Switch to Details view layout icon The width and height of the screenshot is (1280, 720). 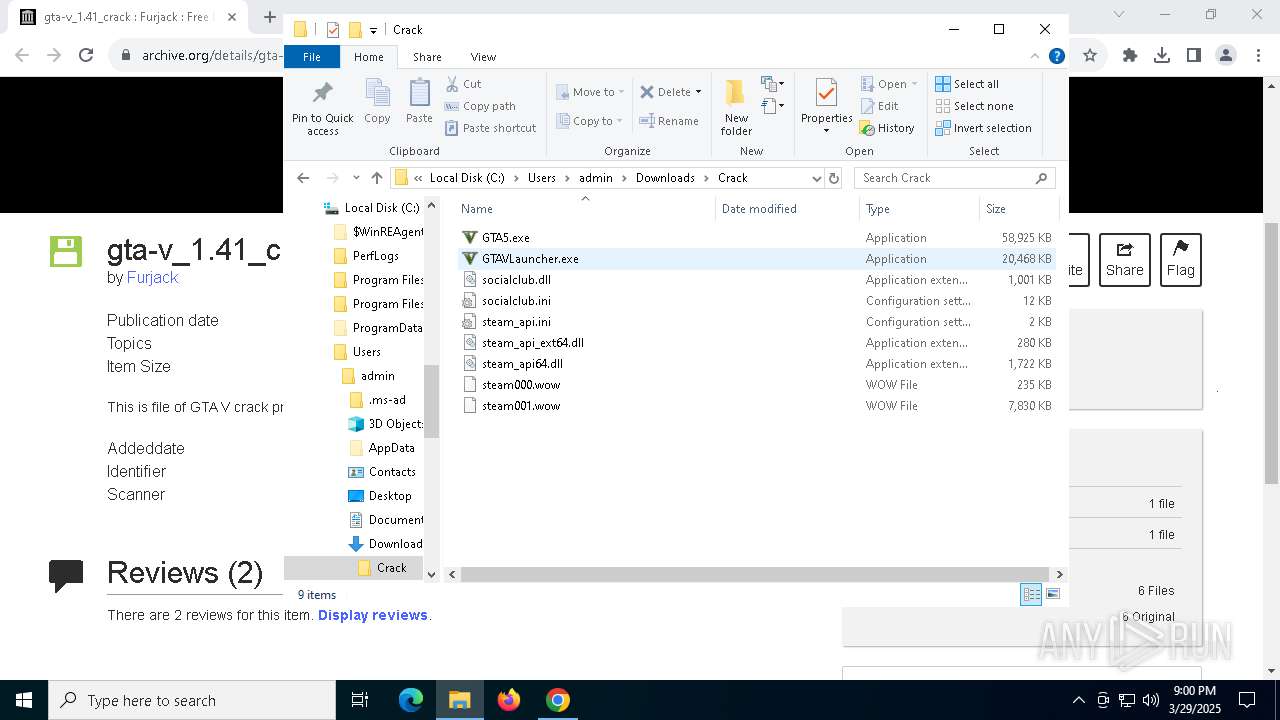(x=1031, y=594)
